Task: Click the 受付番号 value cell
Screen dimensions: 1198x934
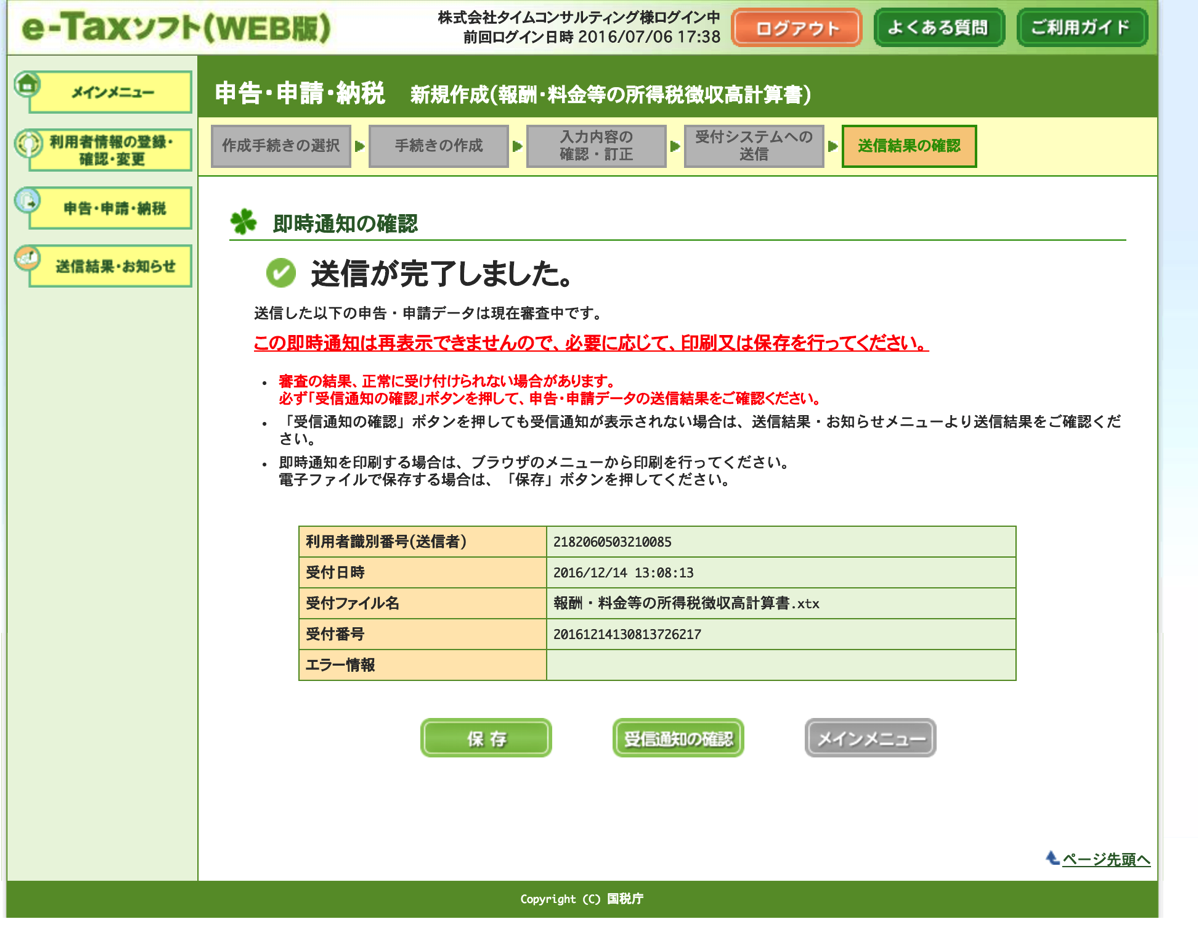Action: [x=780, y=634]
